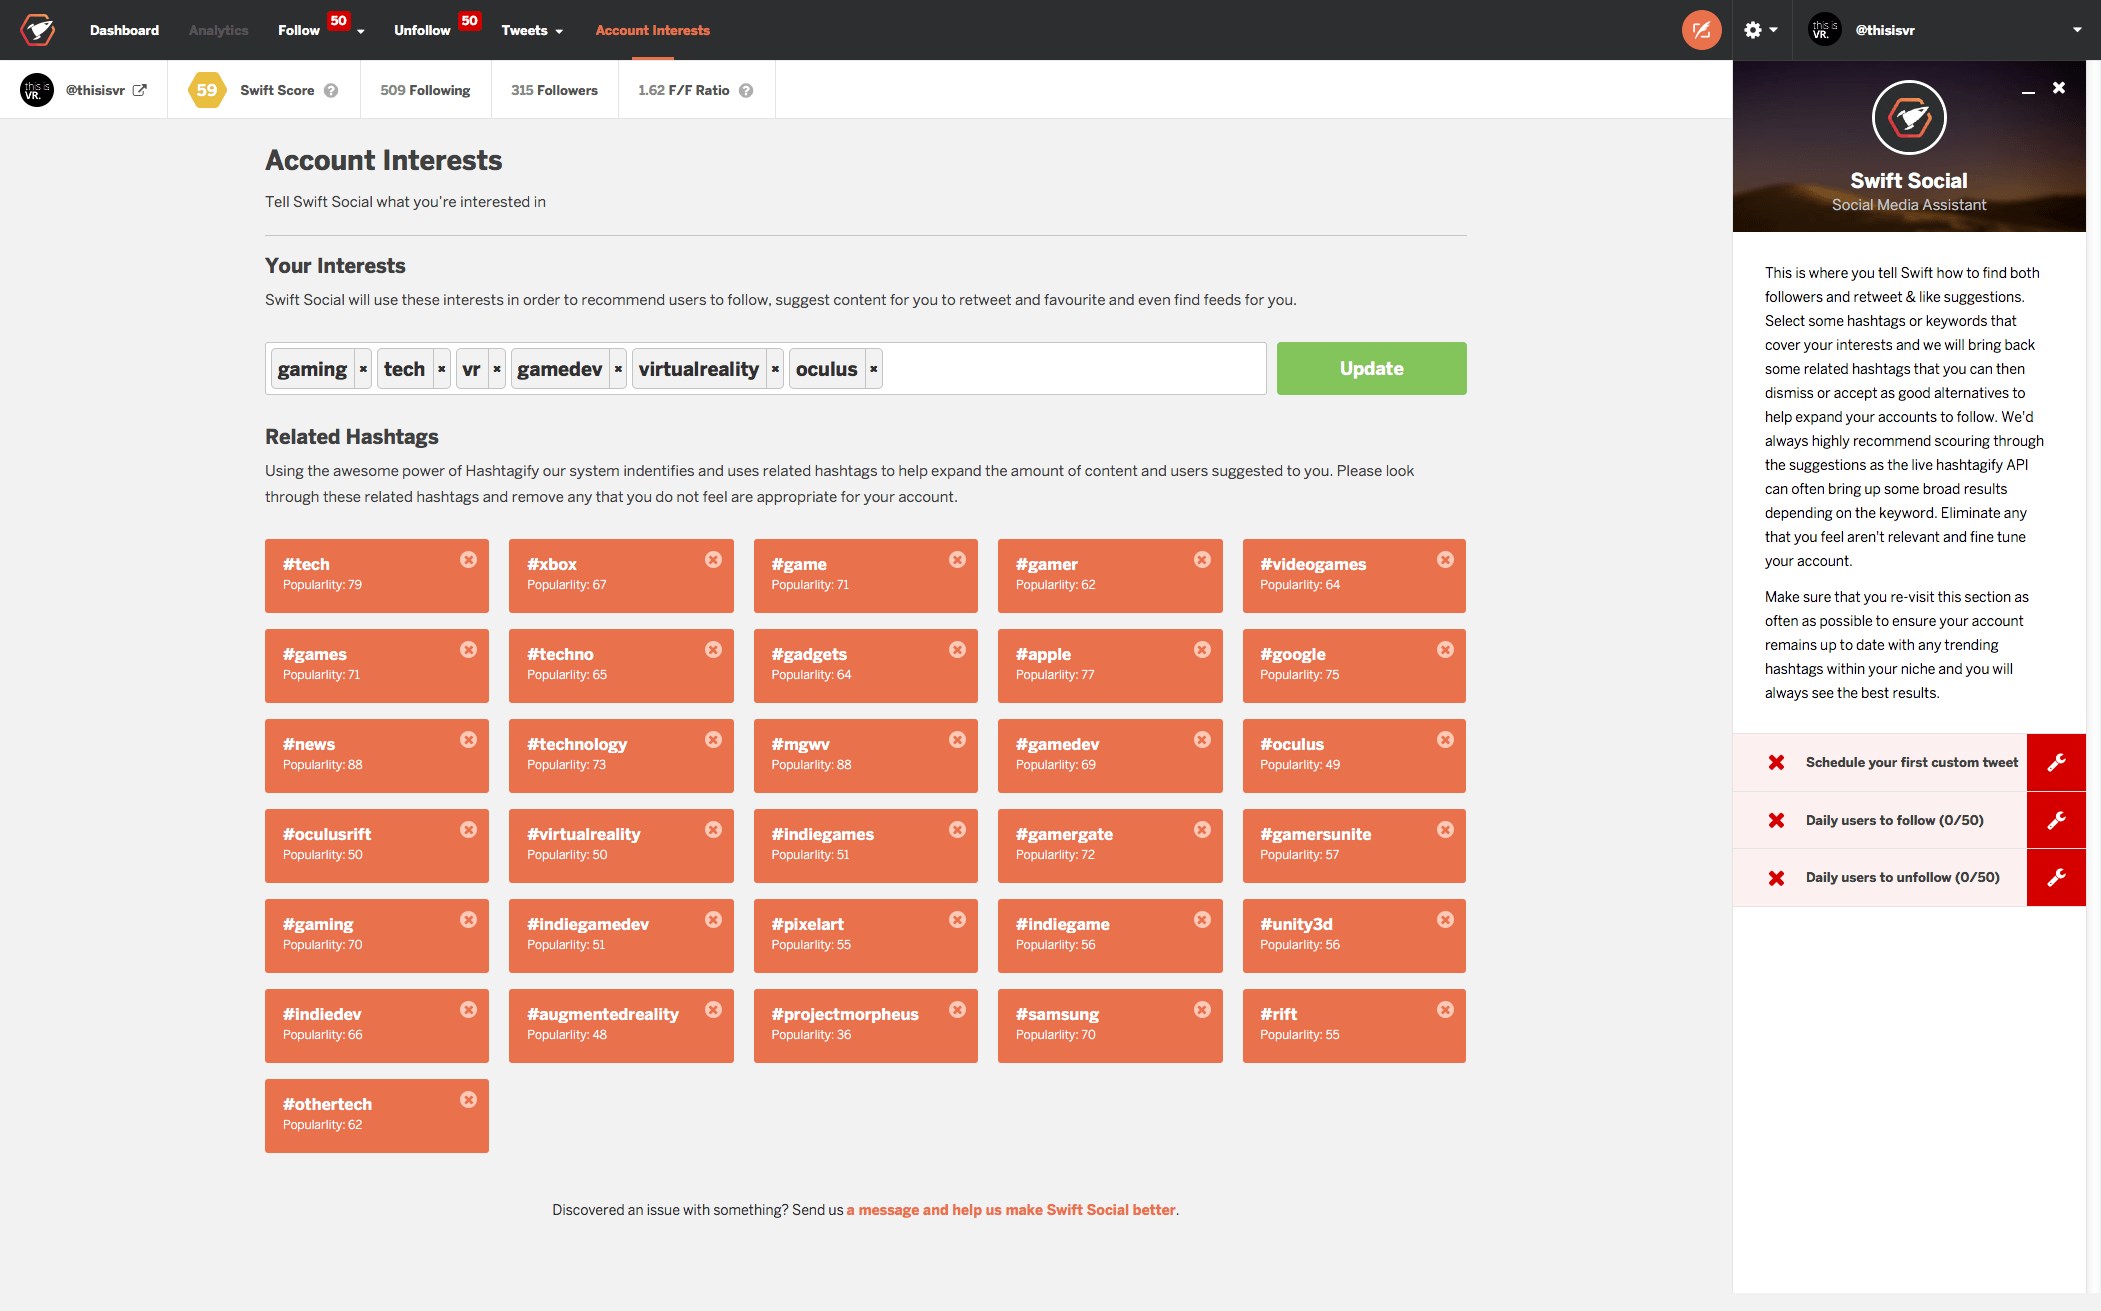2101x1311 pixels.
Task: Open the feedback message link
Action: 1011,1210
